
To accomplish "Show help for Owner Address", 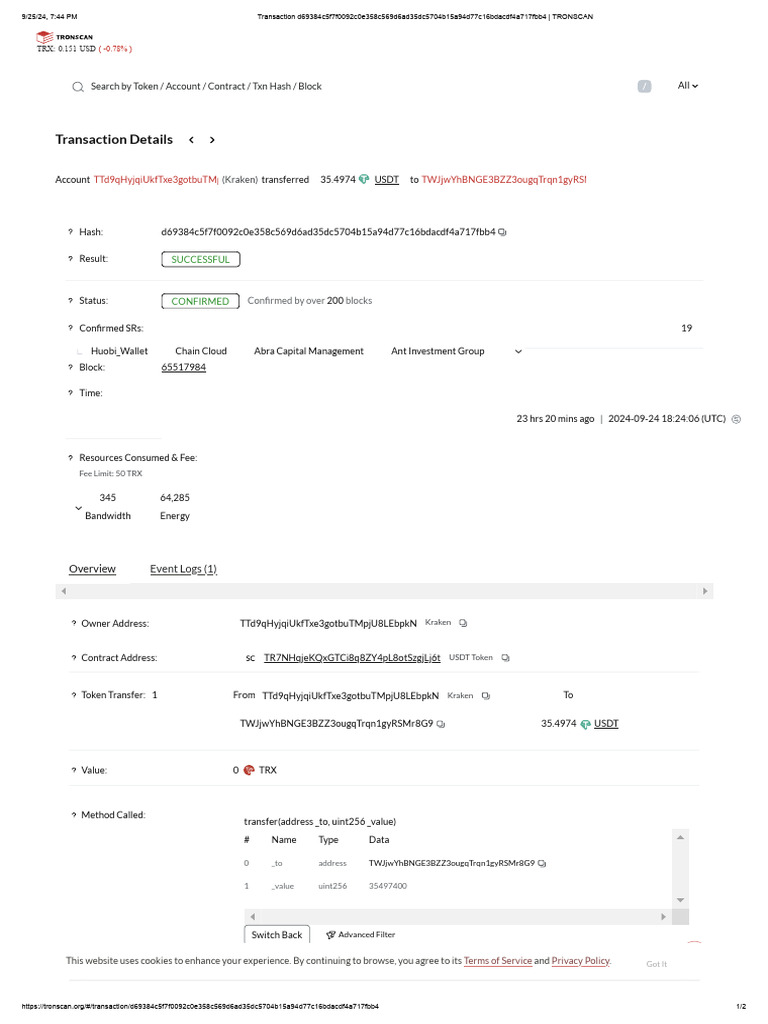I will [x=74, y=623].
